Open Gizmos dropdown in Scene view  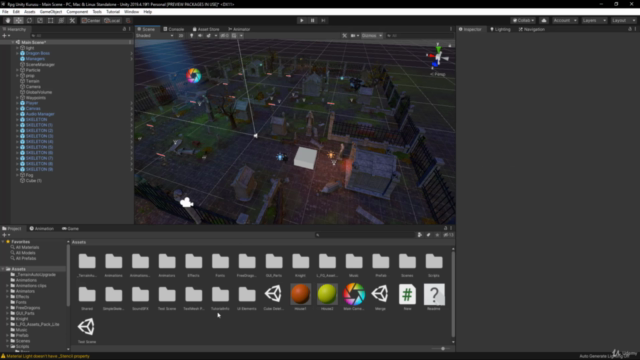371,36
